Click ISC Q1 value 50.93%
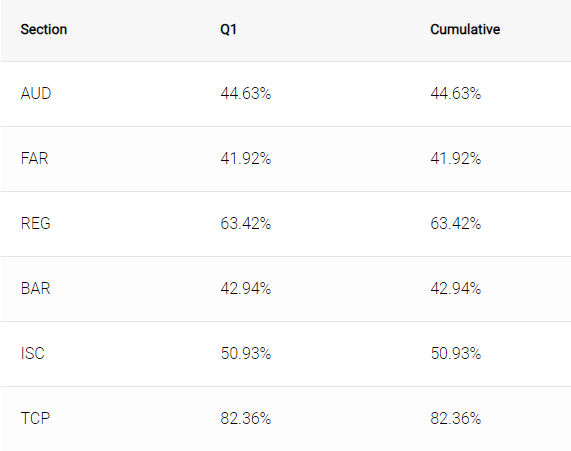Screen dimensions: 571x451 246,353
